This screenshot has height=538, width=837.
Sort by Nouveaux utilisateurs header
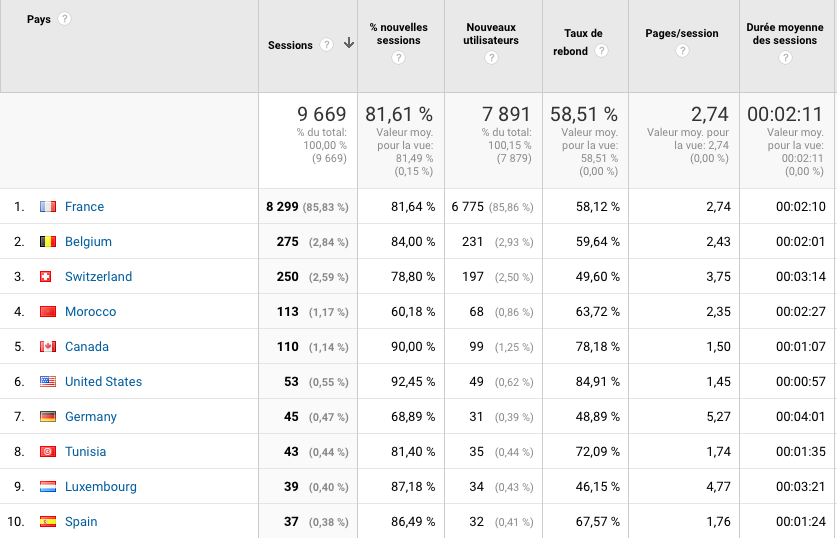[491, 34]
